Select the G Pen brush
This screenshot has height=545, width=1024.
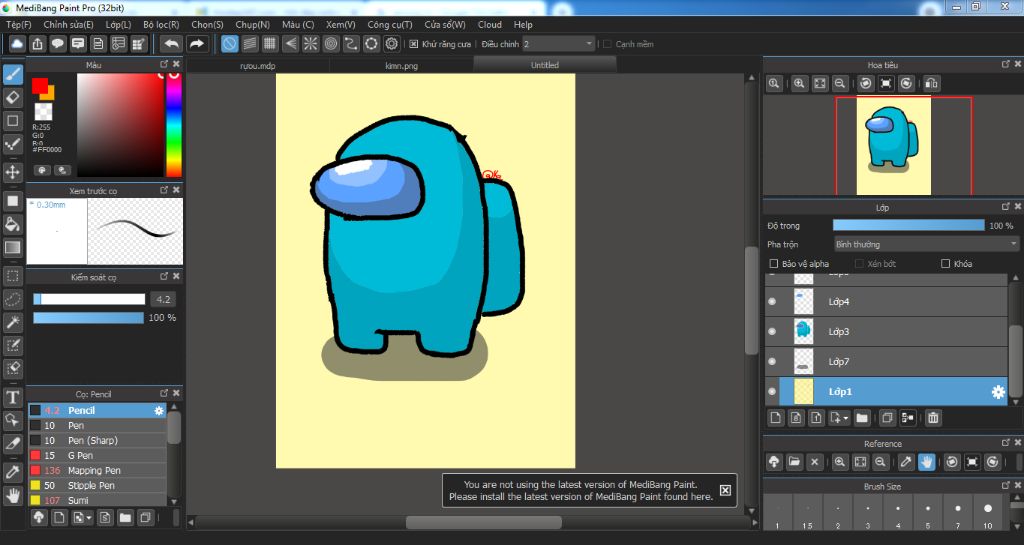pos(97,455)
